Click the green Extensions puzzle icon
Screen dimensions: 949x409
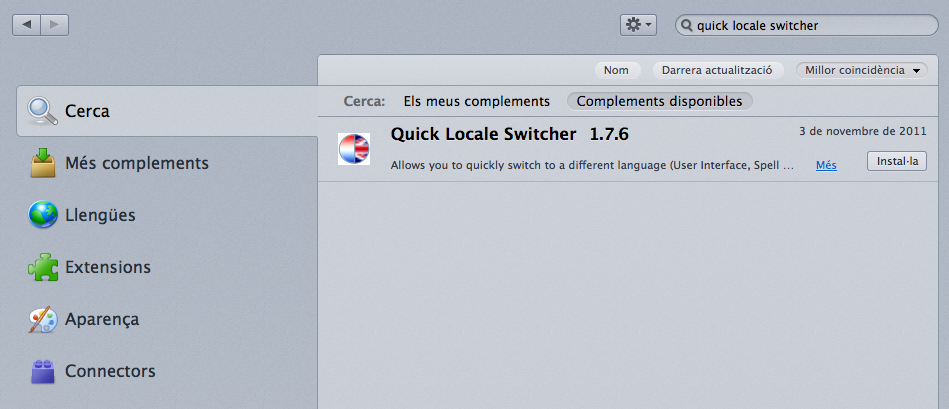click(x=43, y=267)
